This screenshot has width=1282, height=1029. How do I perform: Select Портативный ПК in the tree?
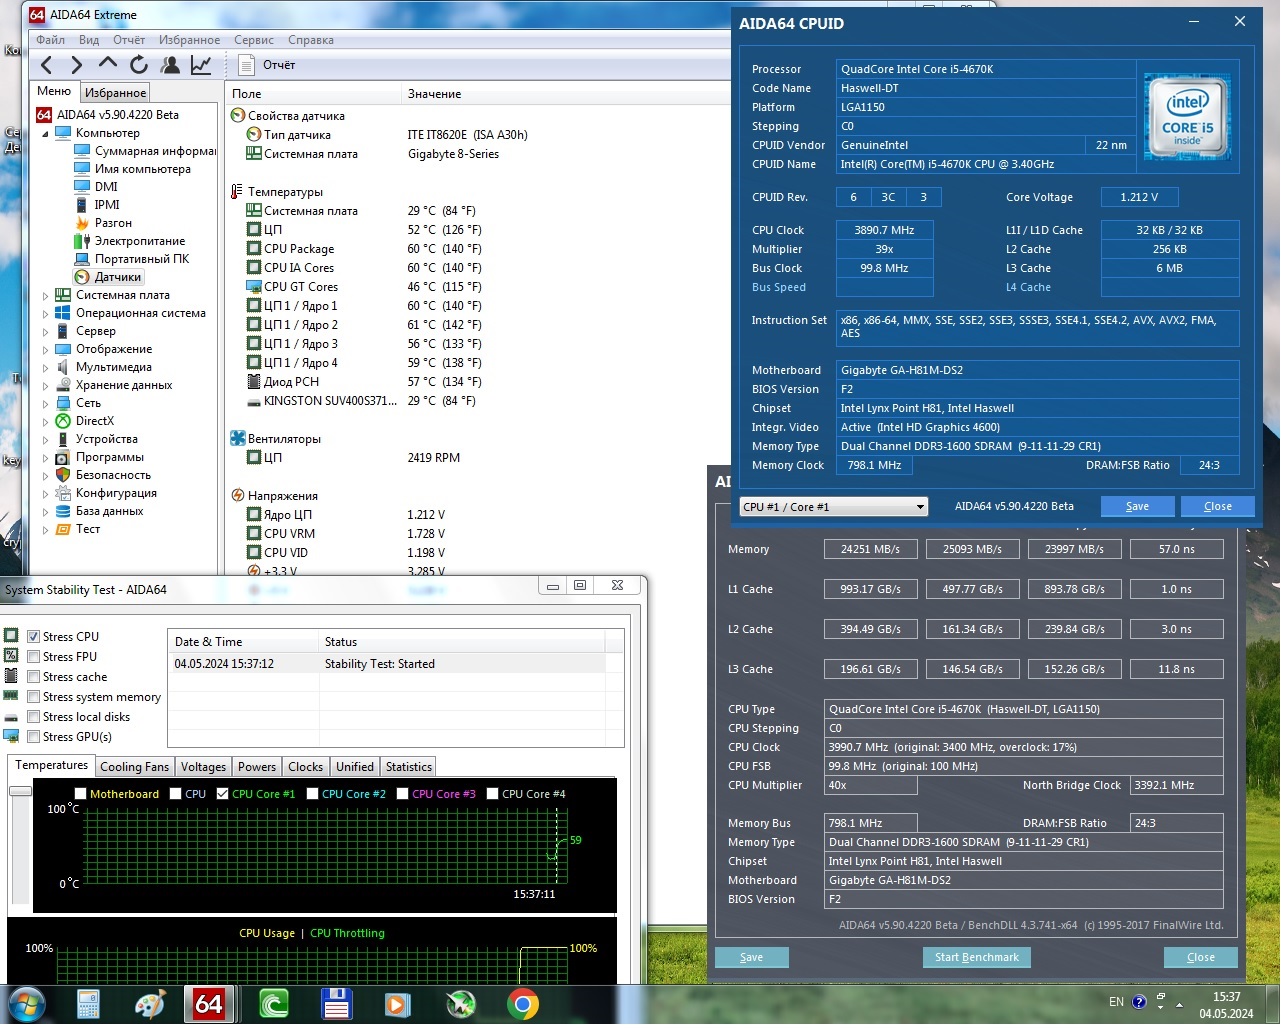[132, 259]
